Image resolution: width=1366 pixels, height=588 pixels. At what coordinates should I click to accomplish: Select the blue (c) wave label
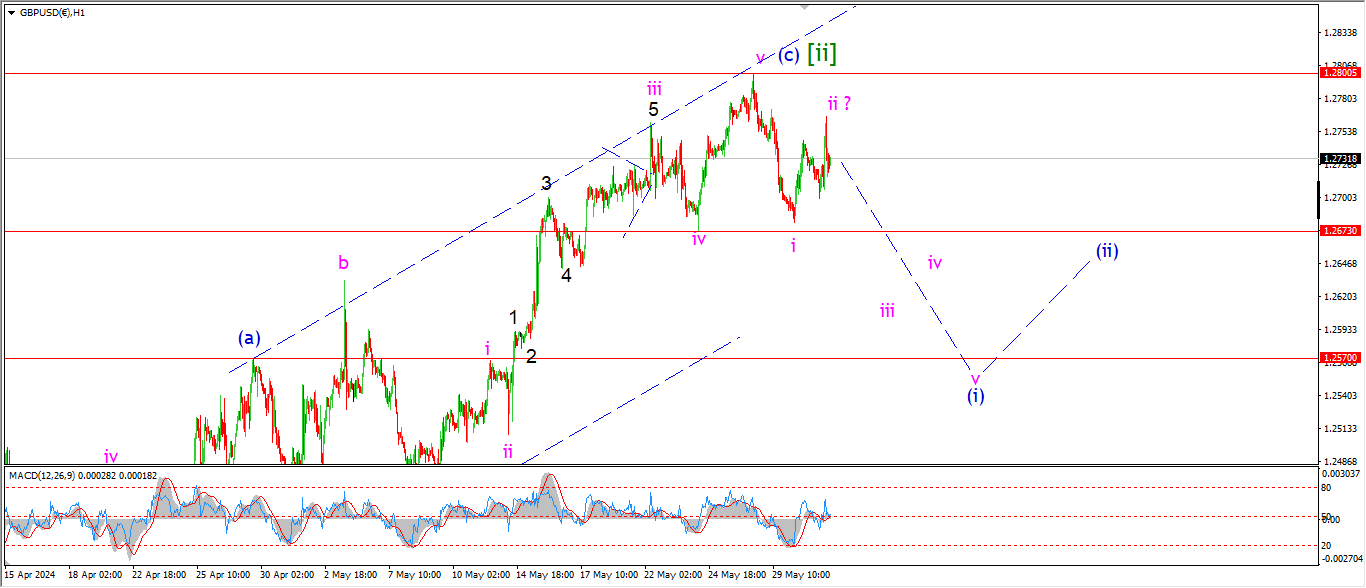[x=789, y=55]
